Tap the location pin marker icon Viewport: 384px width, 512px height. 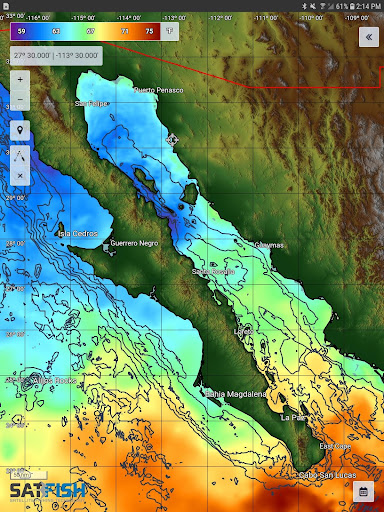pos(20,130)
